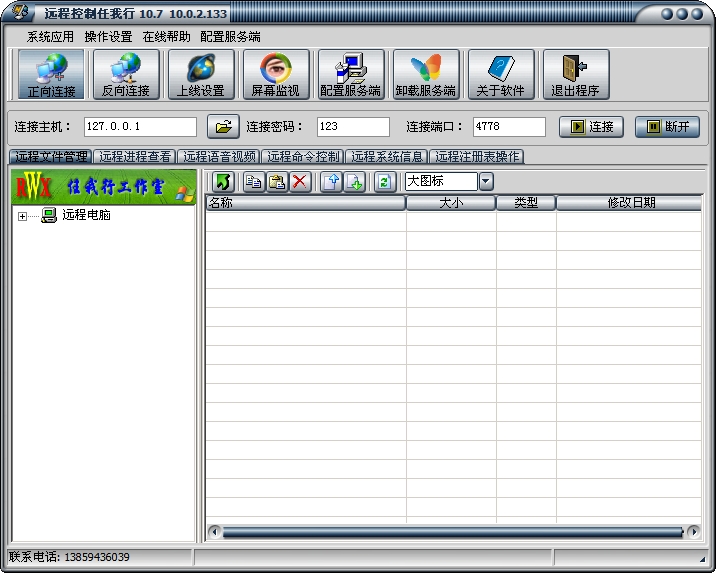Click the copy file icon

(x=254, y=181)
